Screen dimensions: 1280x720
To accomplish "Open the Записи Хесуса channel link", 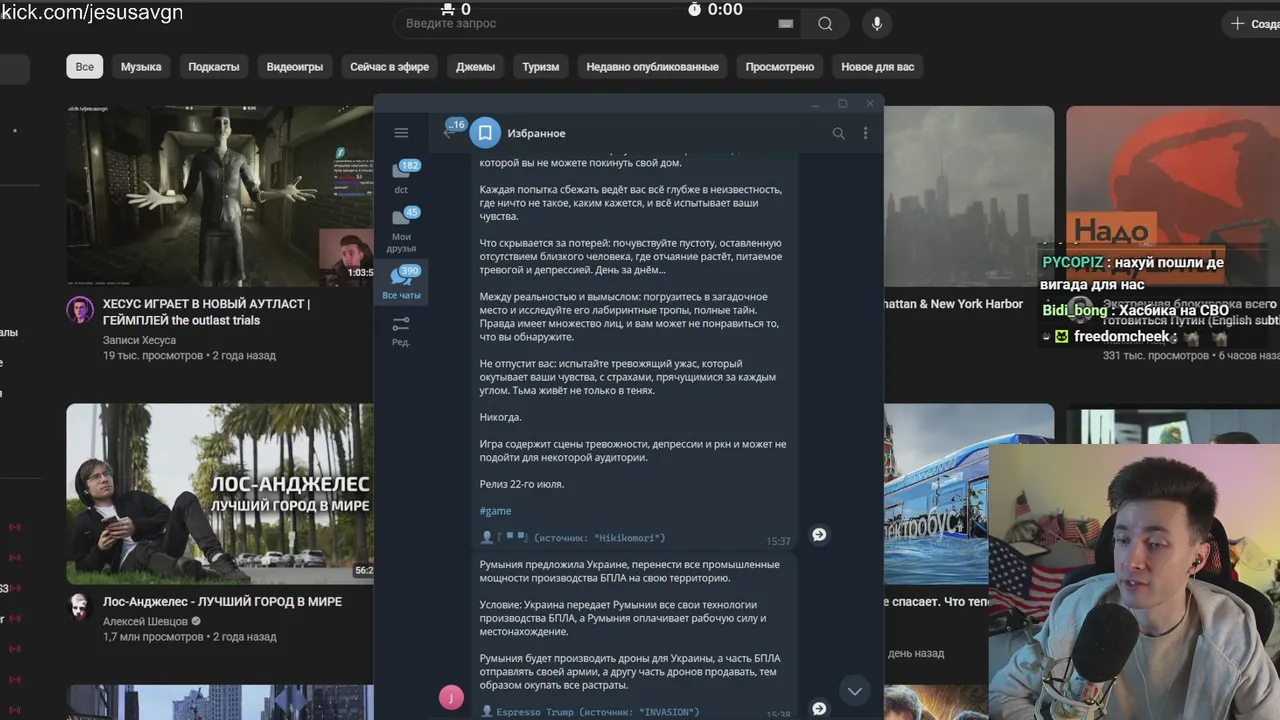I will [x=139, y=340].
